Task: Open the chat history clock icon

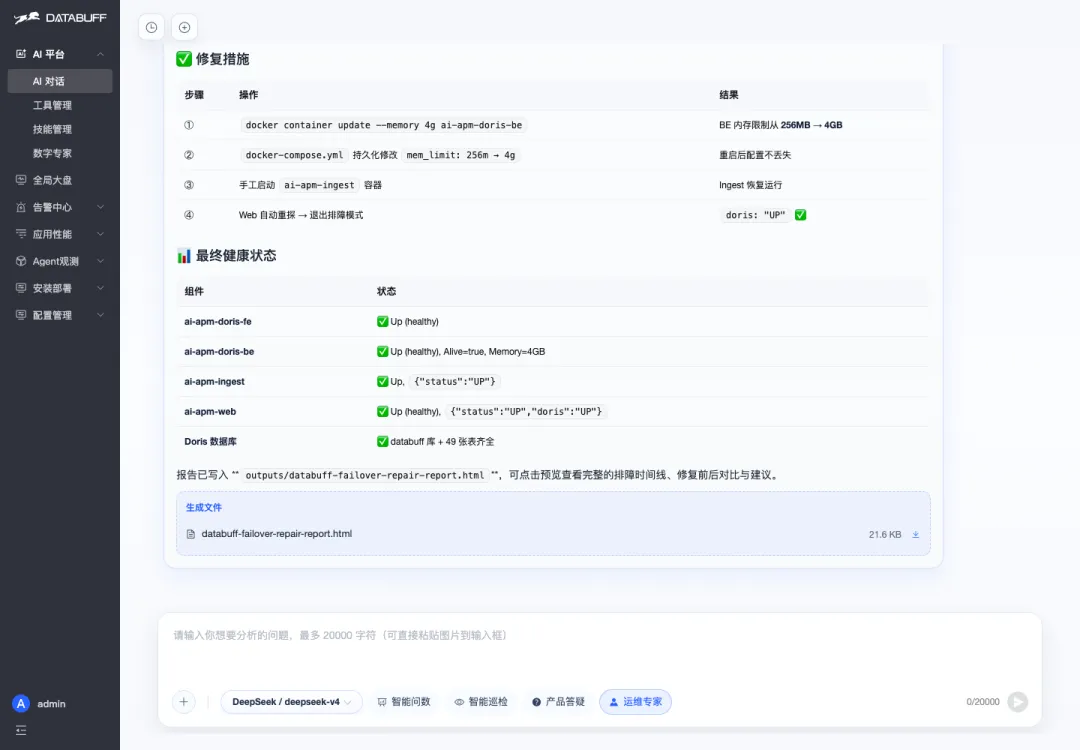Action: (152, 28)
